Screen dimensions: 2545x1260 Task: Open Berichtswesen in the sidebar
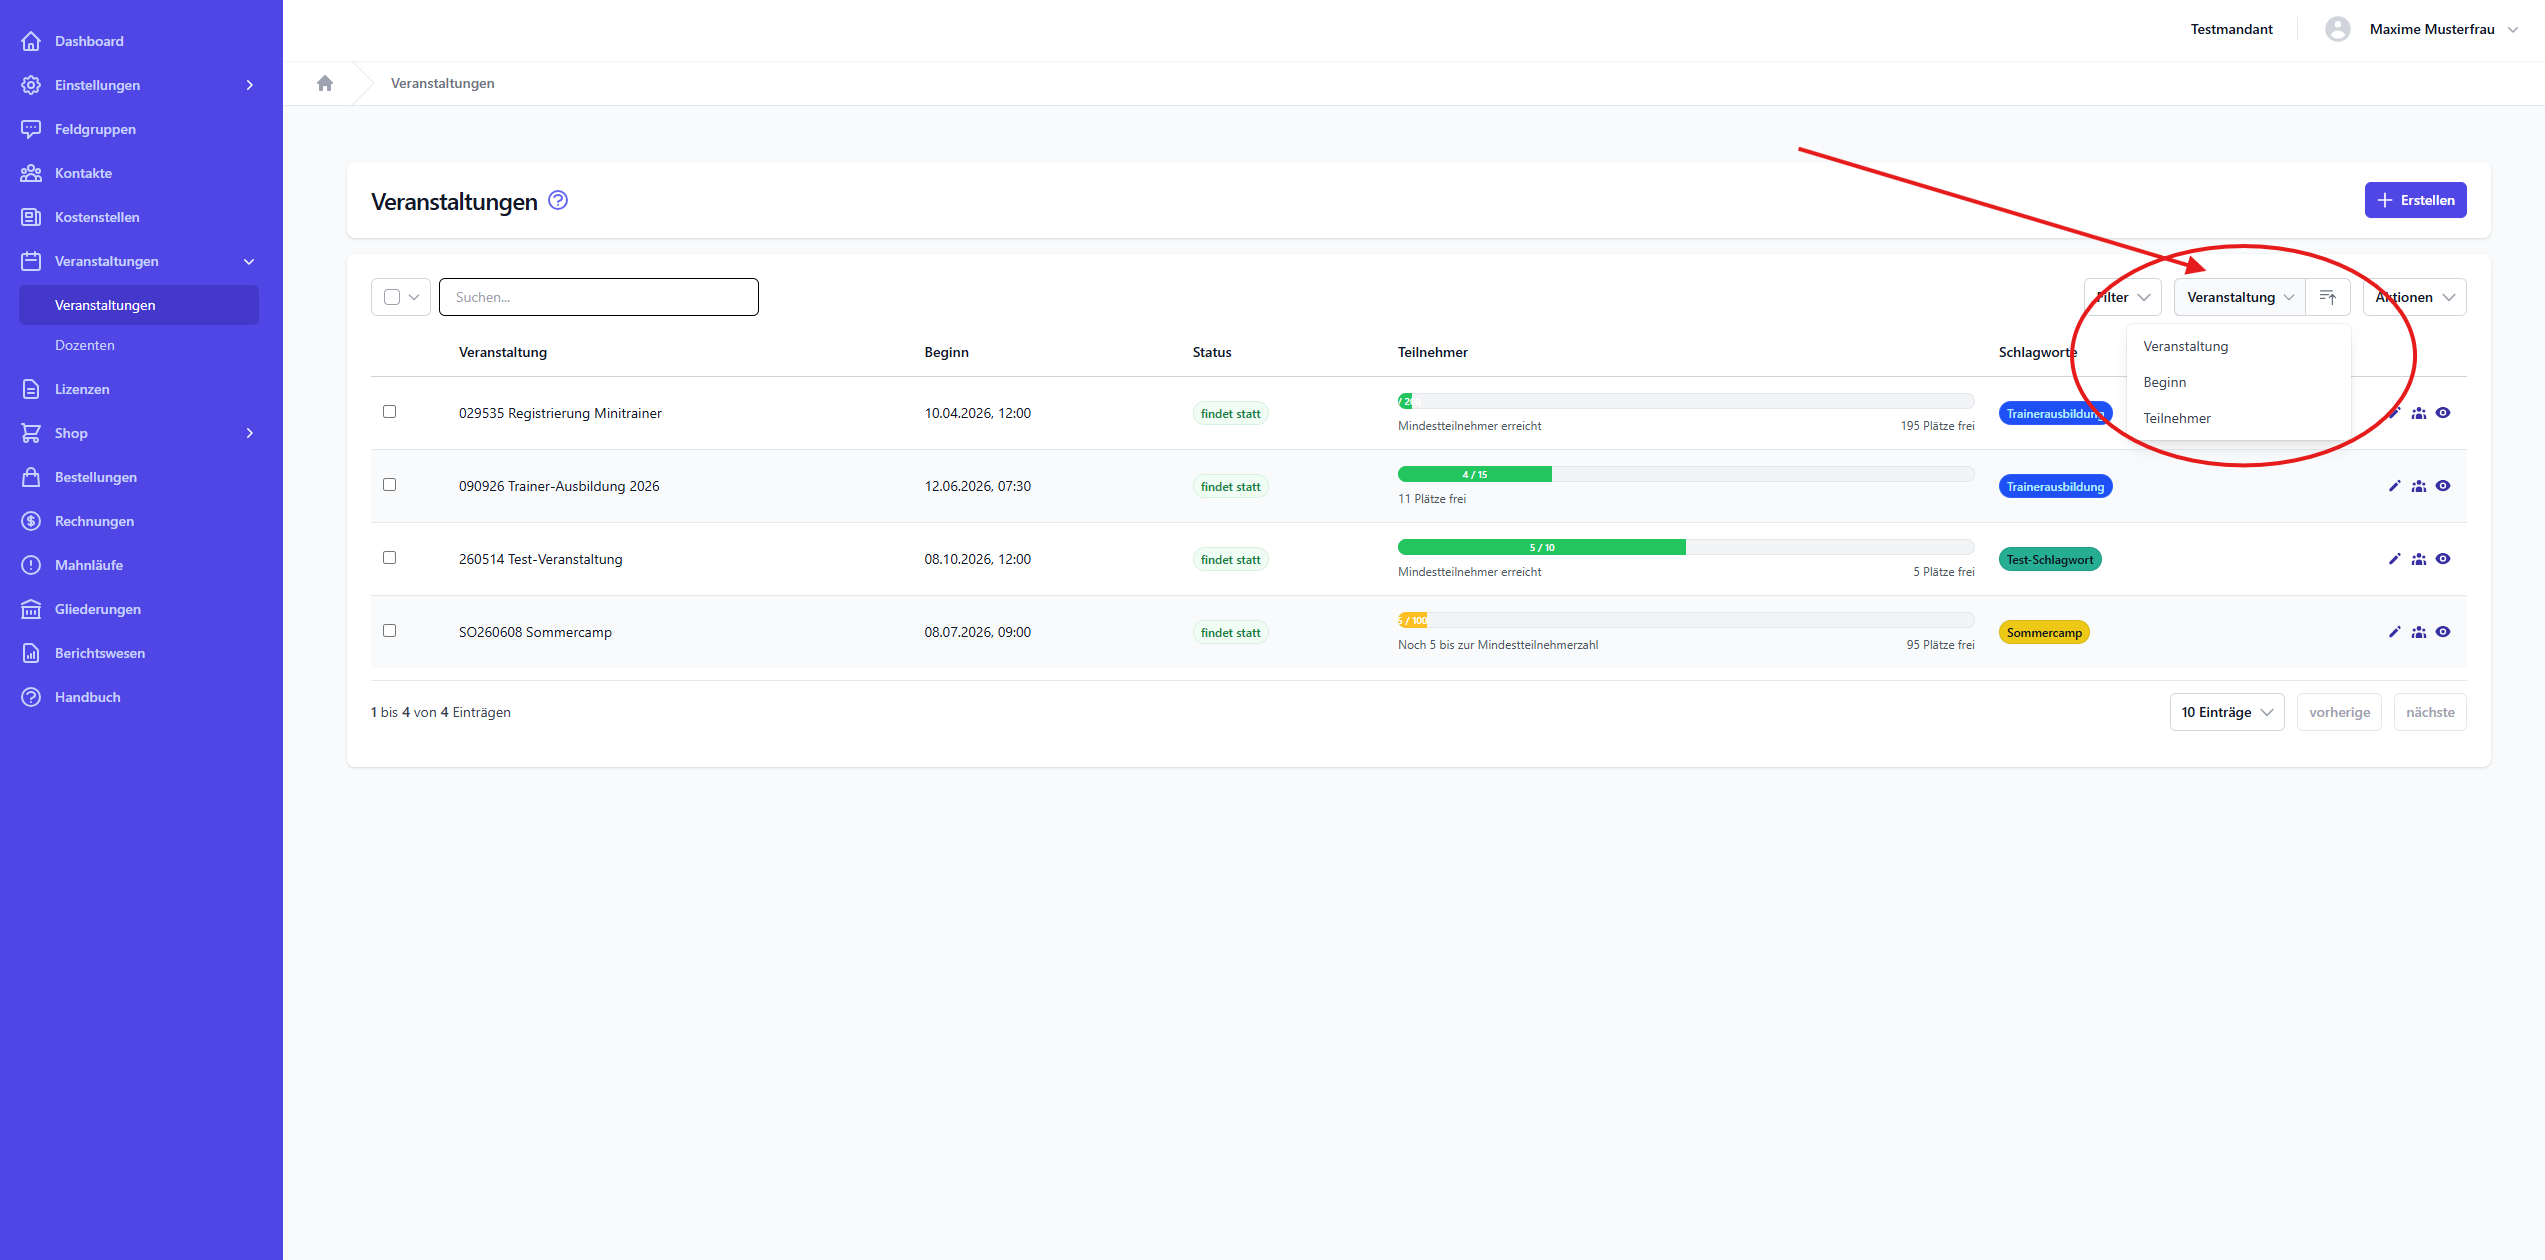(x=99, y=653)
